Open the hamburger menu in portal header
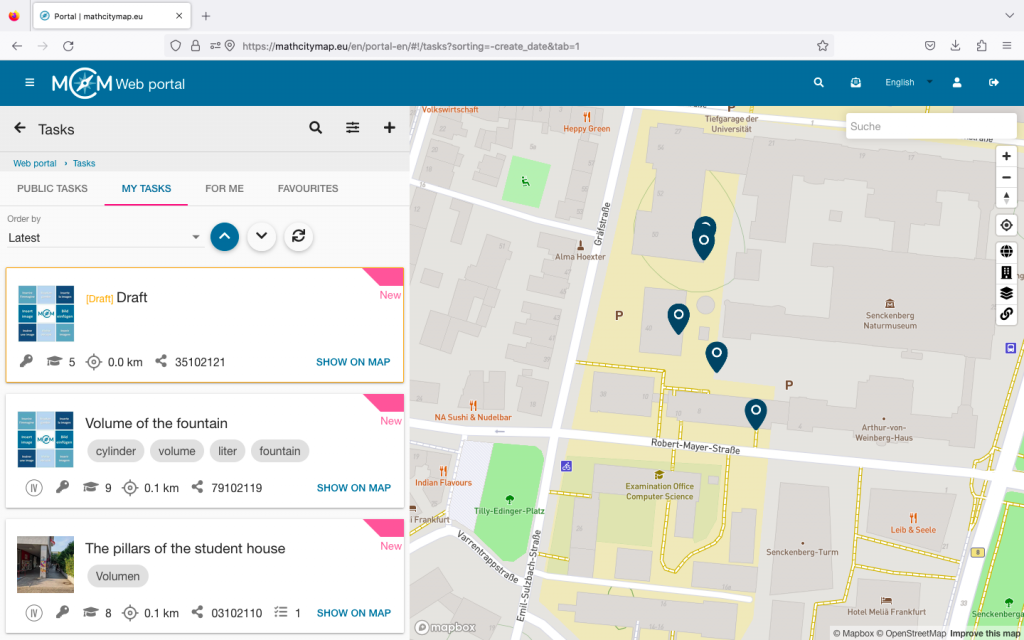 tap(30, 83)
